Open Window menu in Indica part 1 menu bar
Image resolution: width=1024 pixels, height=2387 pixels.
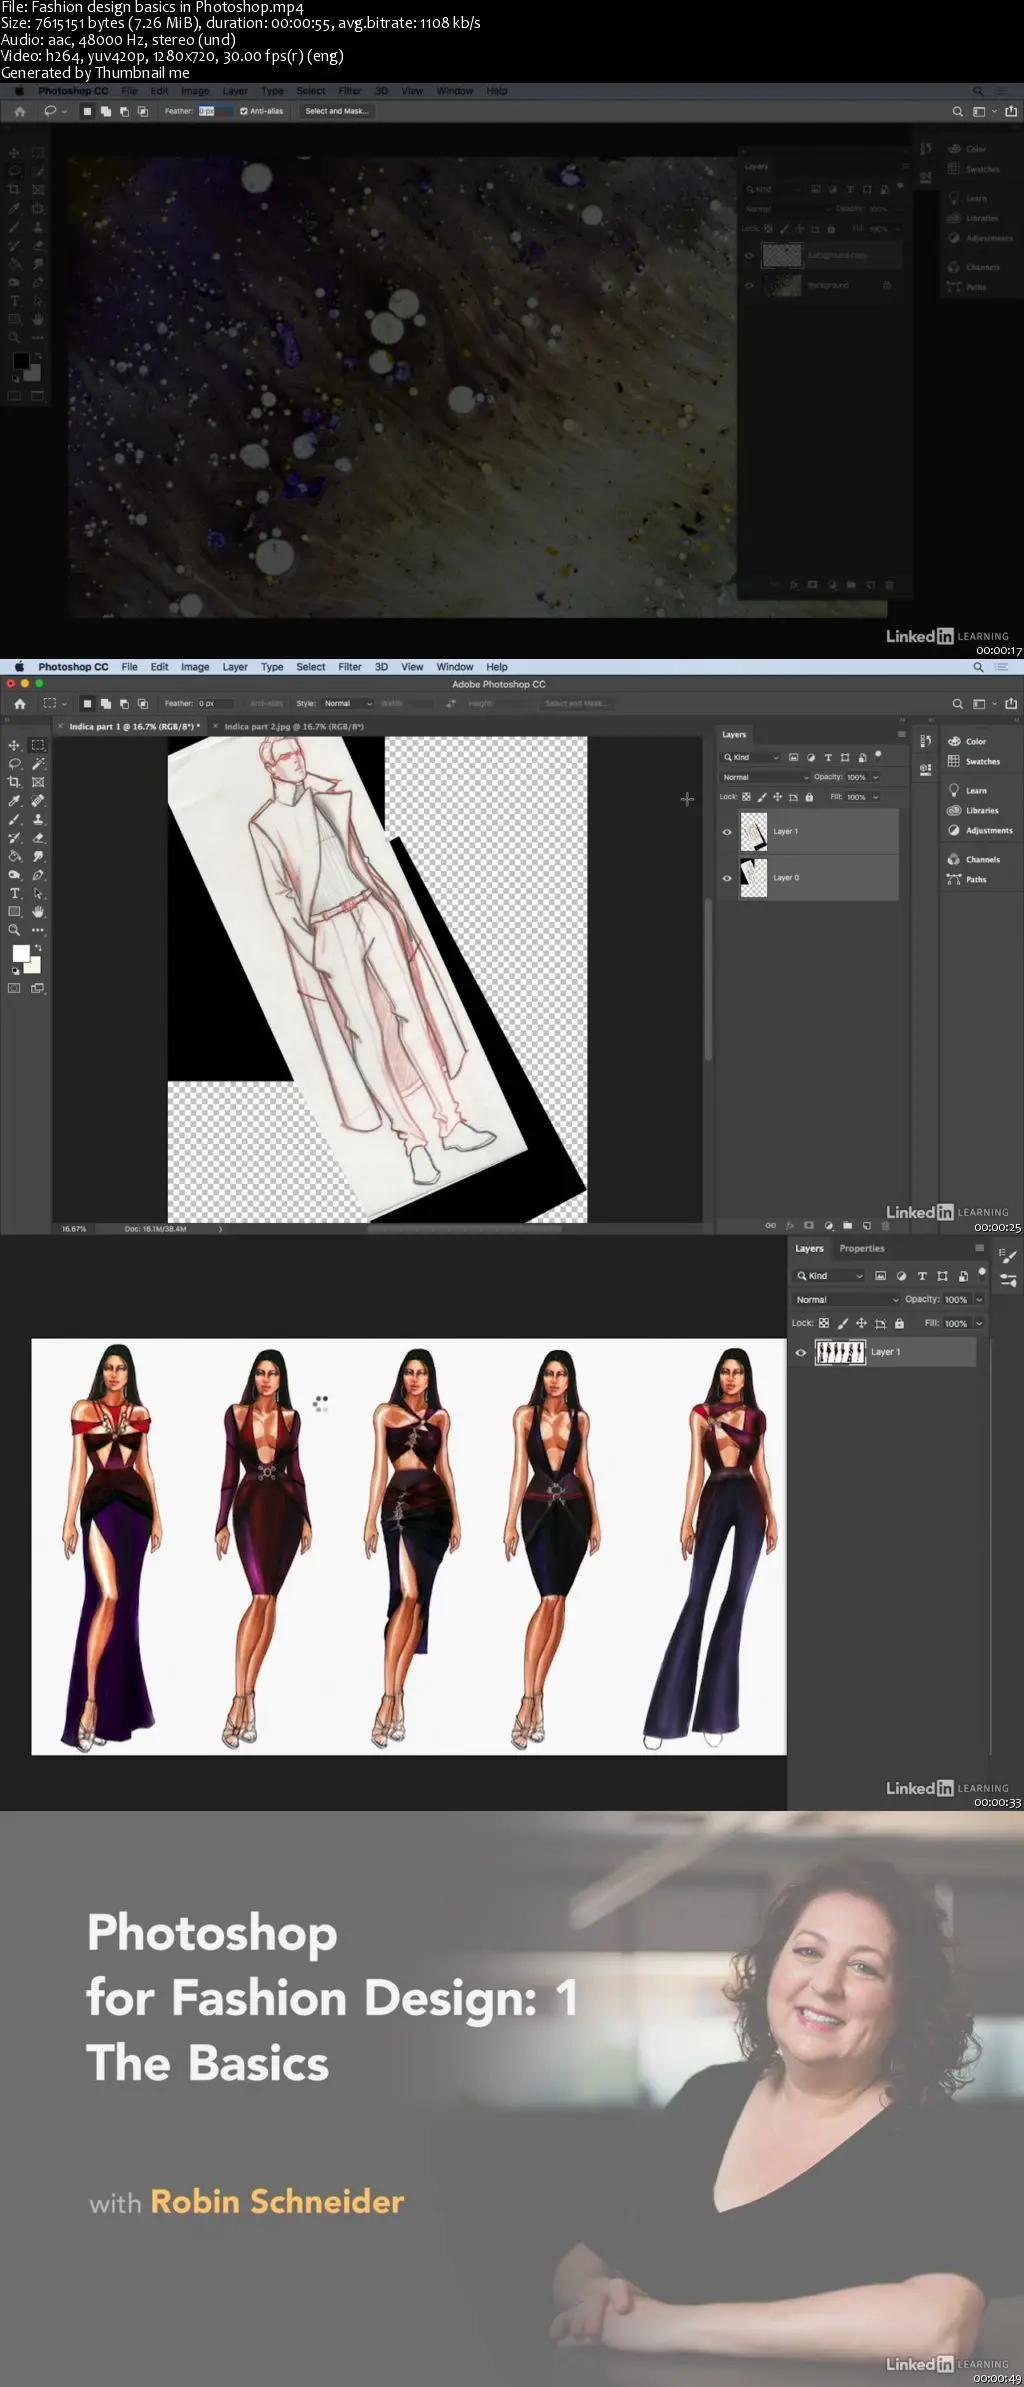(x=455, y=667)
